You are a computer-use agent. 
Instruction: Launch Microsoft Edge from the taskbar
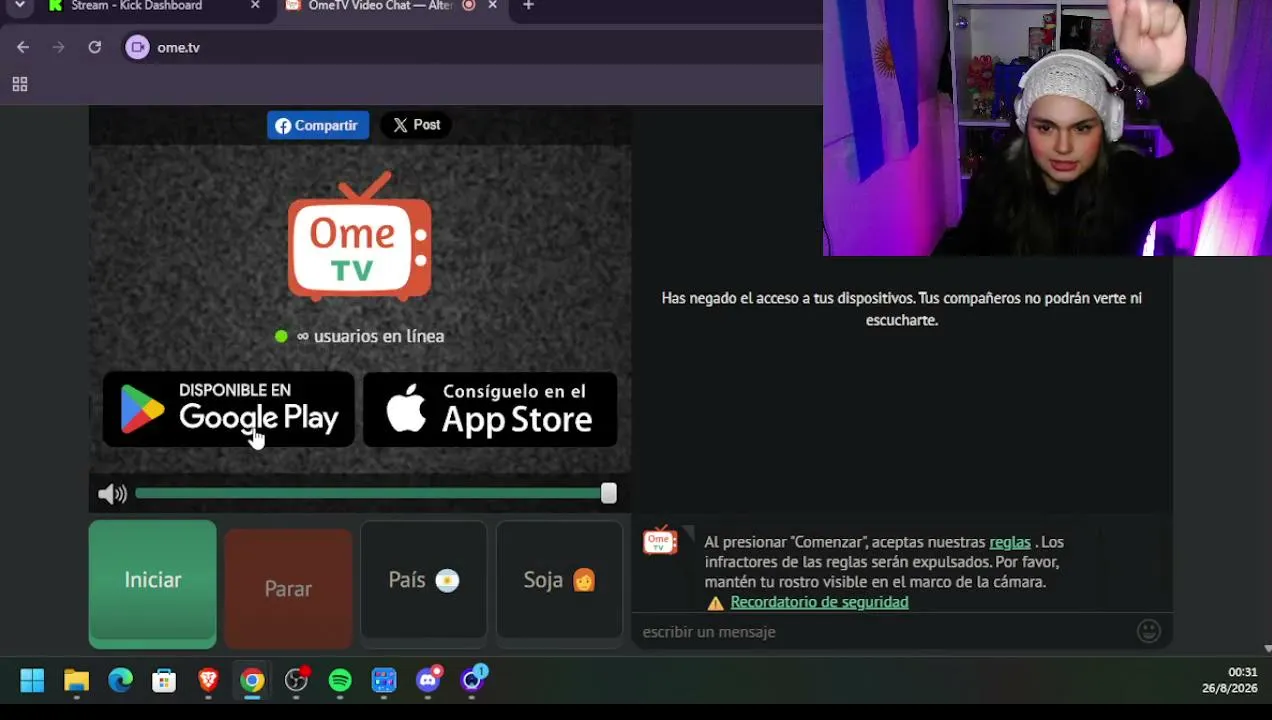[x=120, y=681]
